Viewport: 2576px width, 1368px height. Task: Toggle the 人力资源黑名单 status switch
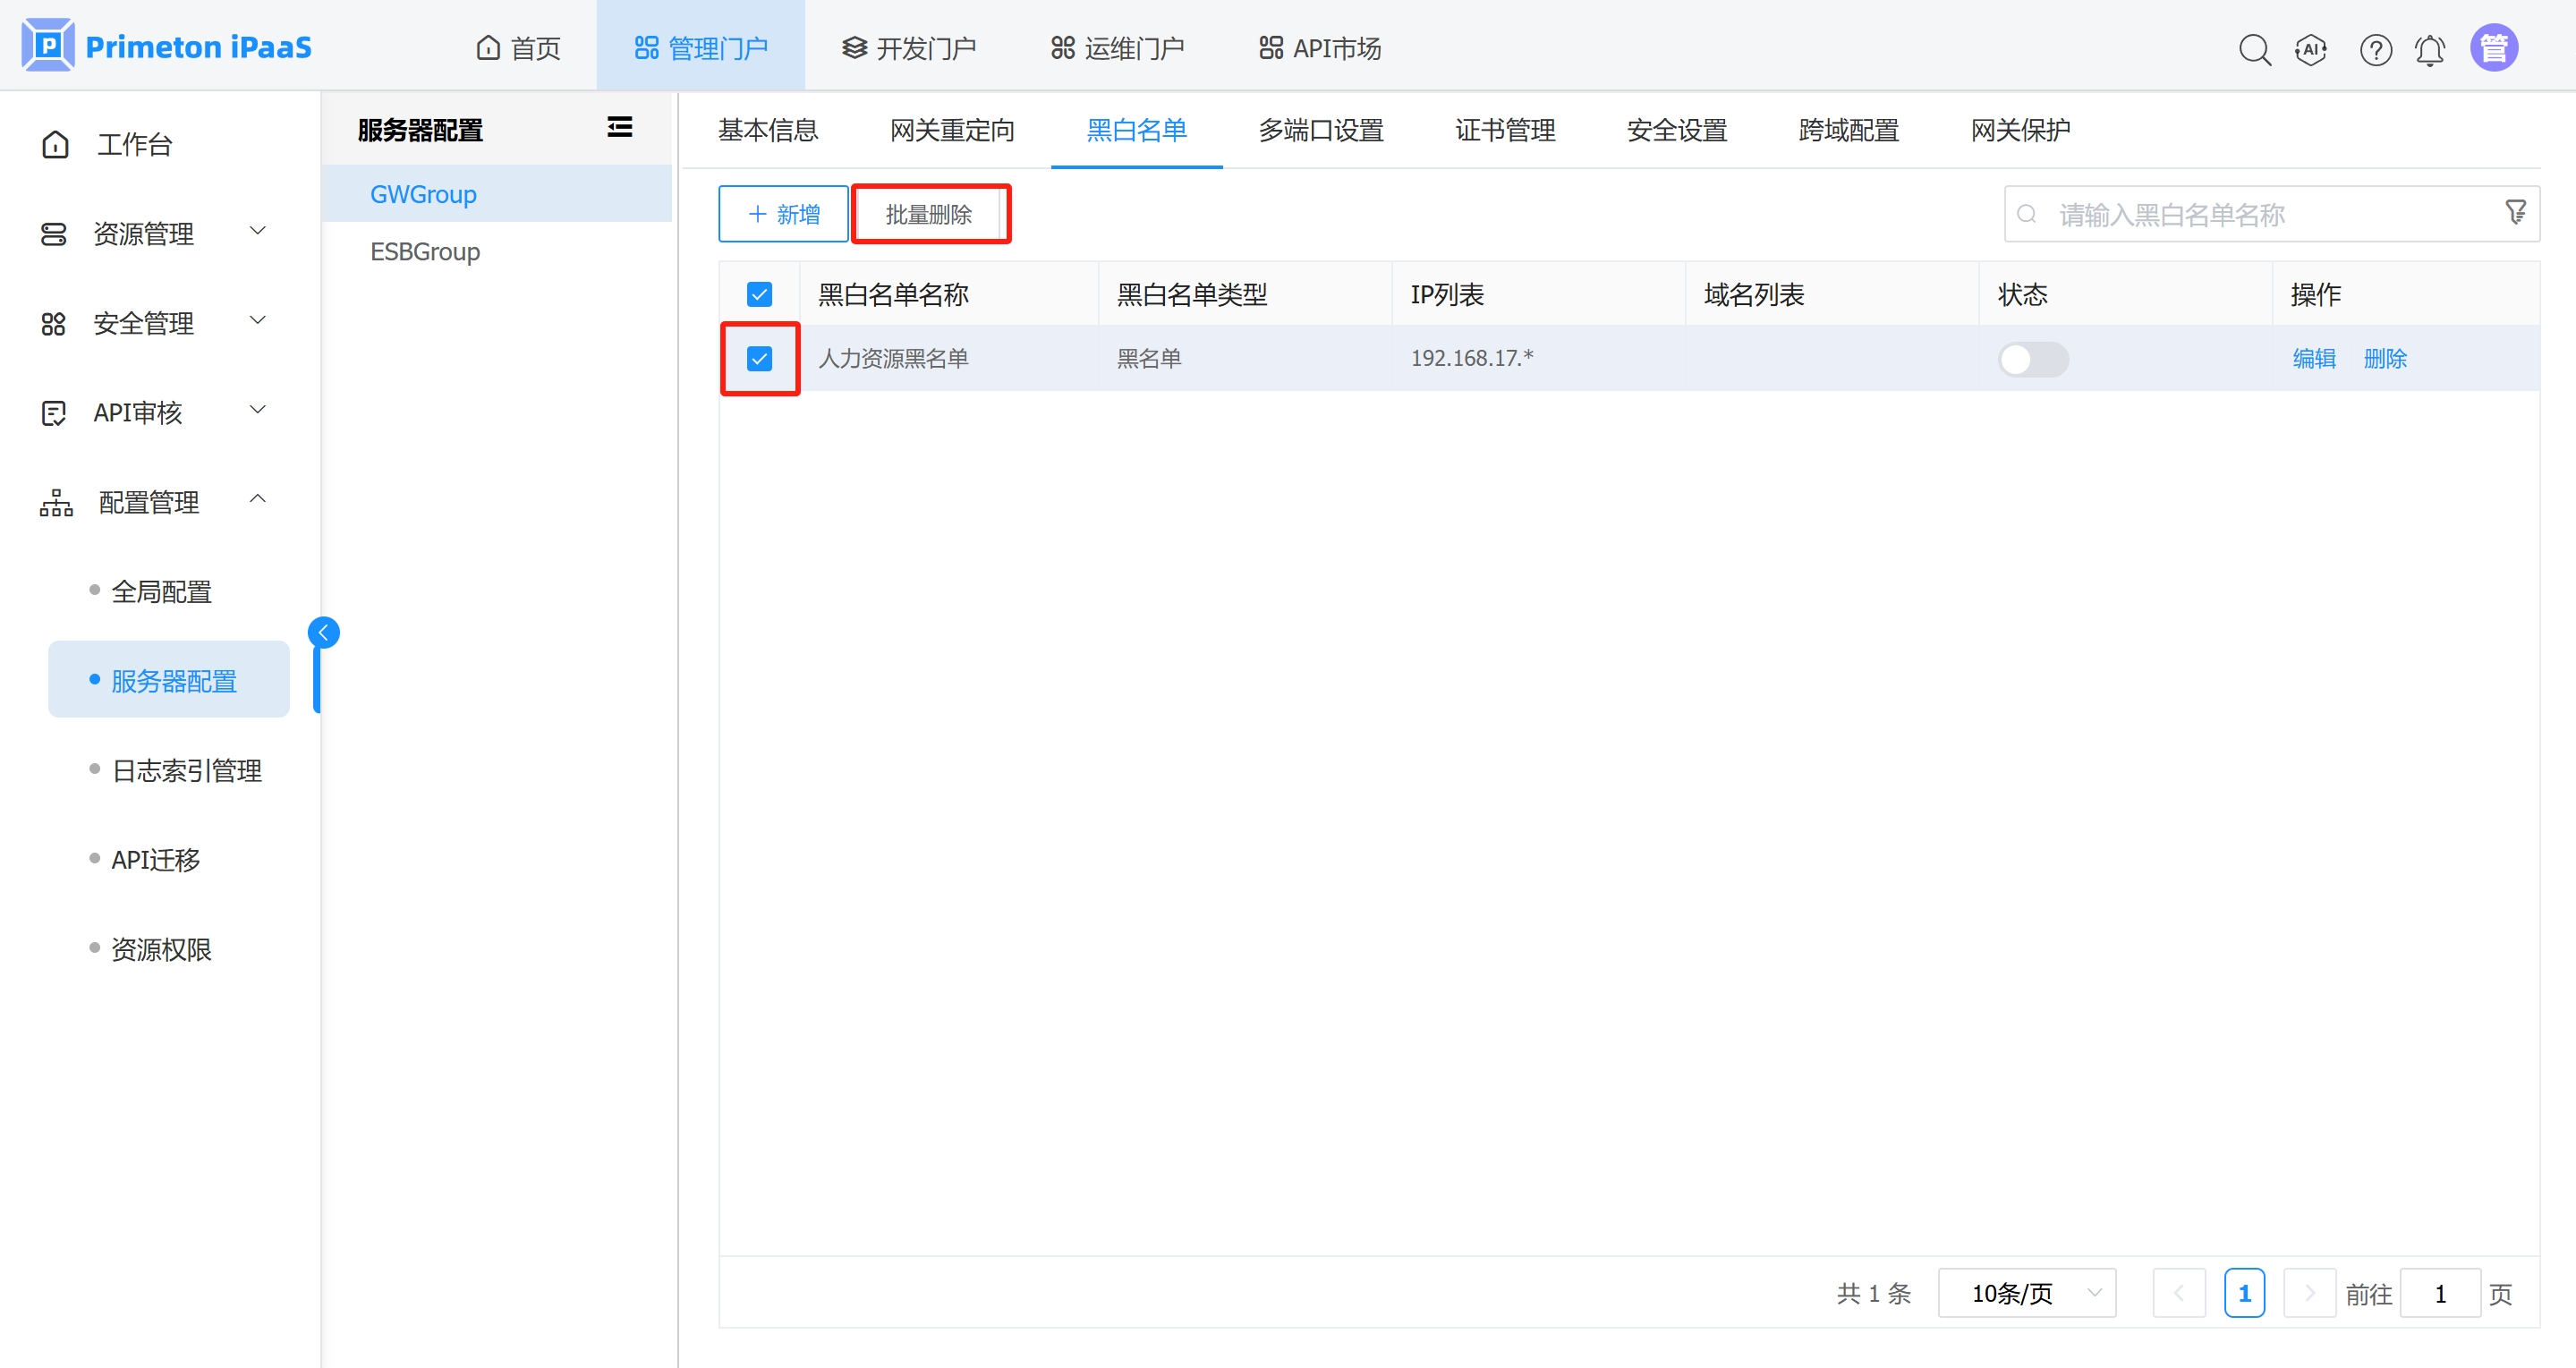coord(2032,359)
